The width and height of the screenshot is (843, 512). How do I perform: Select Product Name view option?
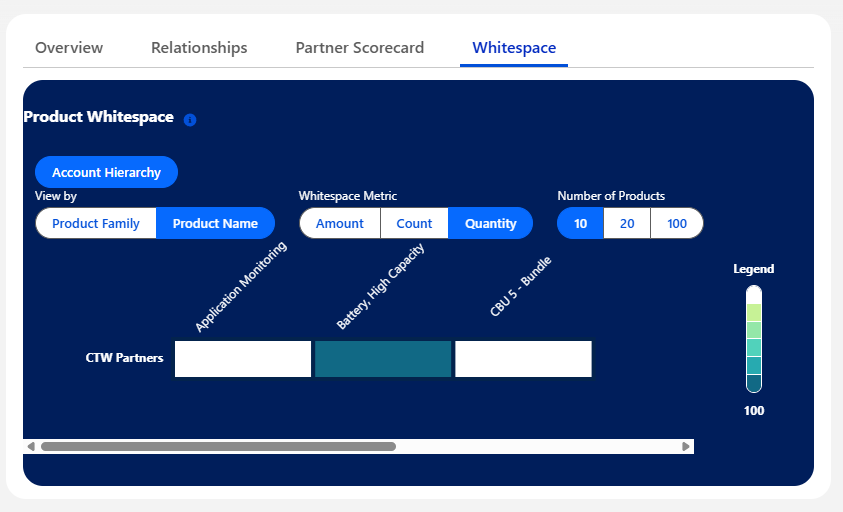click(x=215, y=223)
